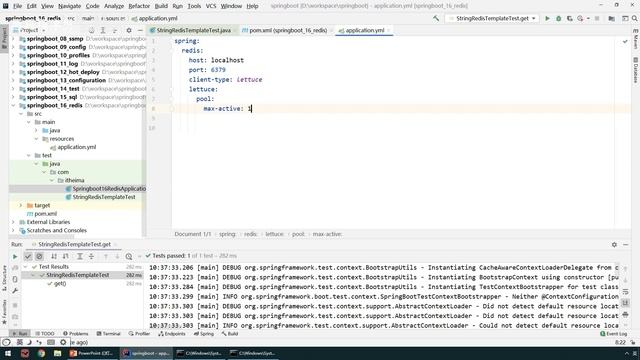640x360 pixels.
Task: Open the VCS menu
Action: [x=211, y=6]
